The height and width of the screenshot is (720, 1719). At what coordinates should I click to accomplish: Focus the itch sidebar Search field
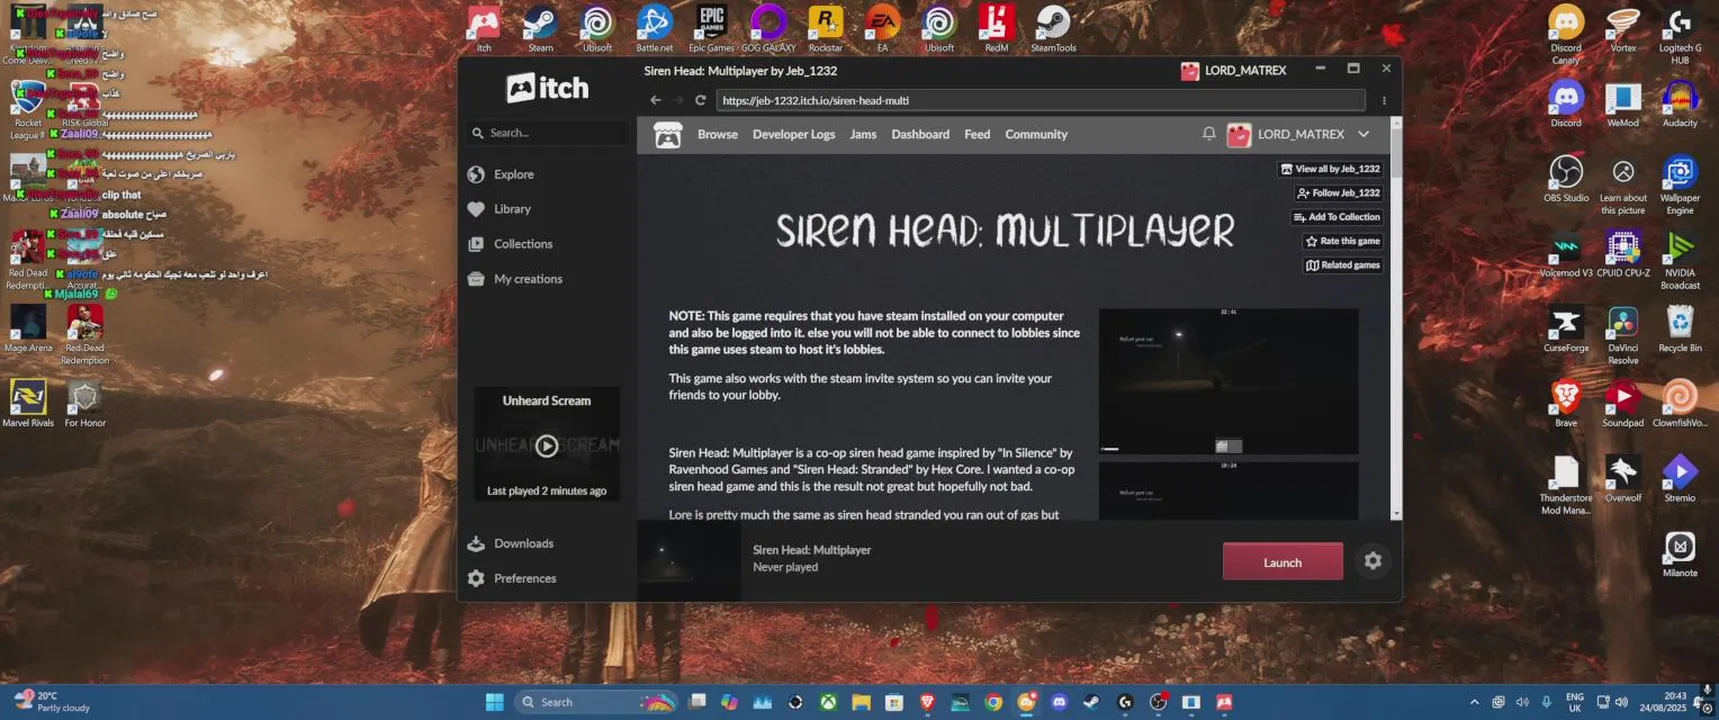click(547, 133)
